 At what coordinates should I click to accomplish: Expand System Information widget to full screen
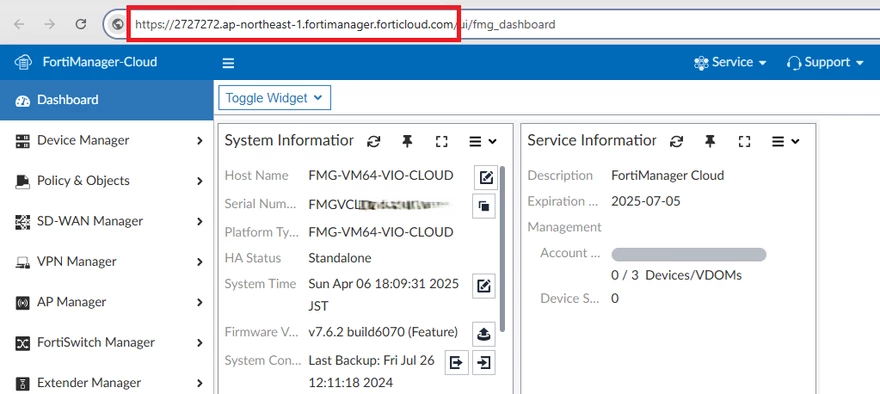442,141
